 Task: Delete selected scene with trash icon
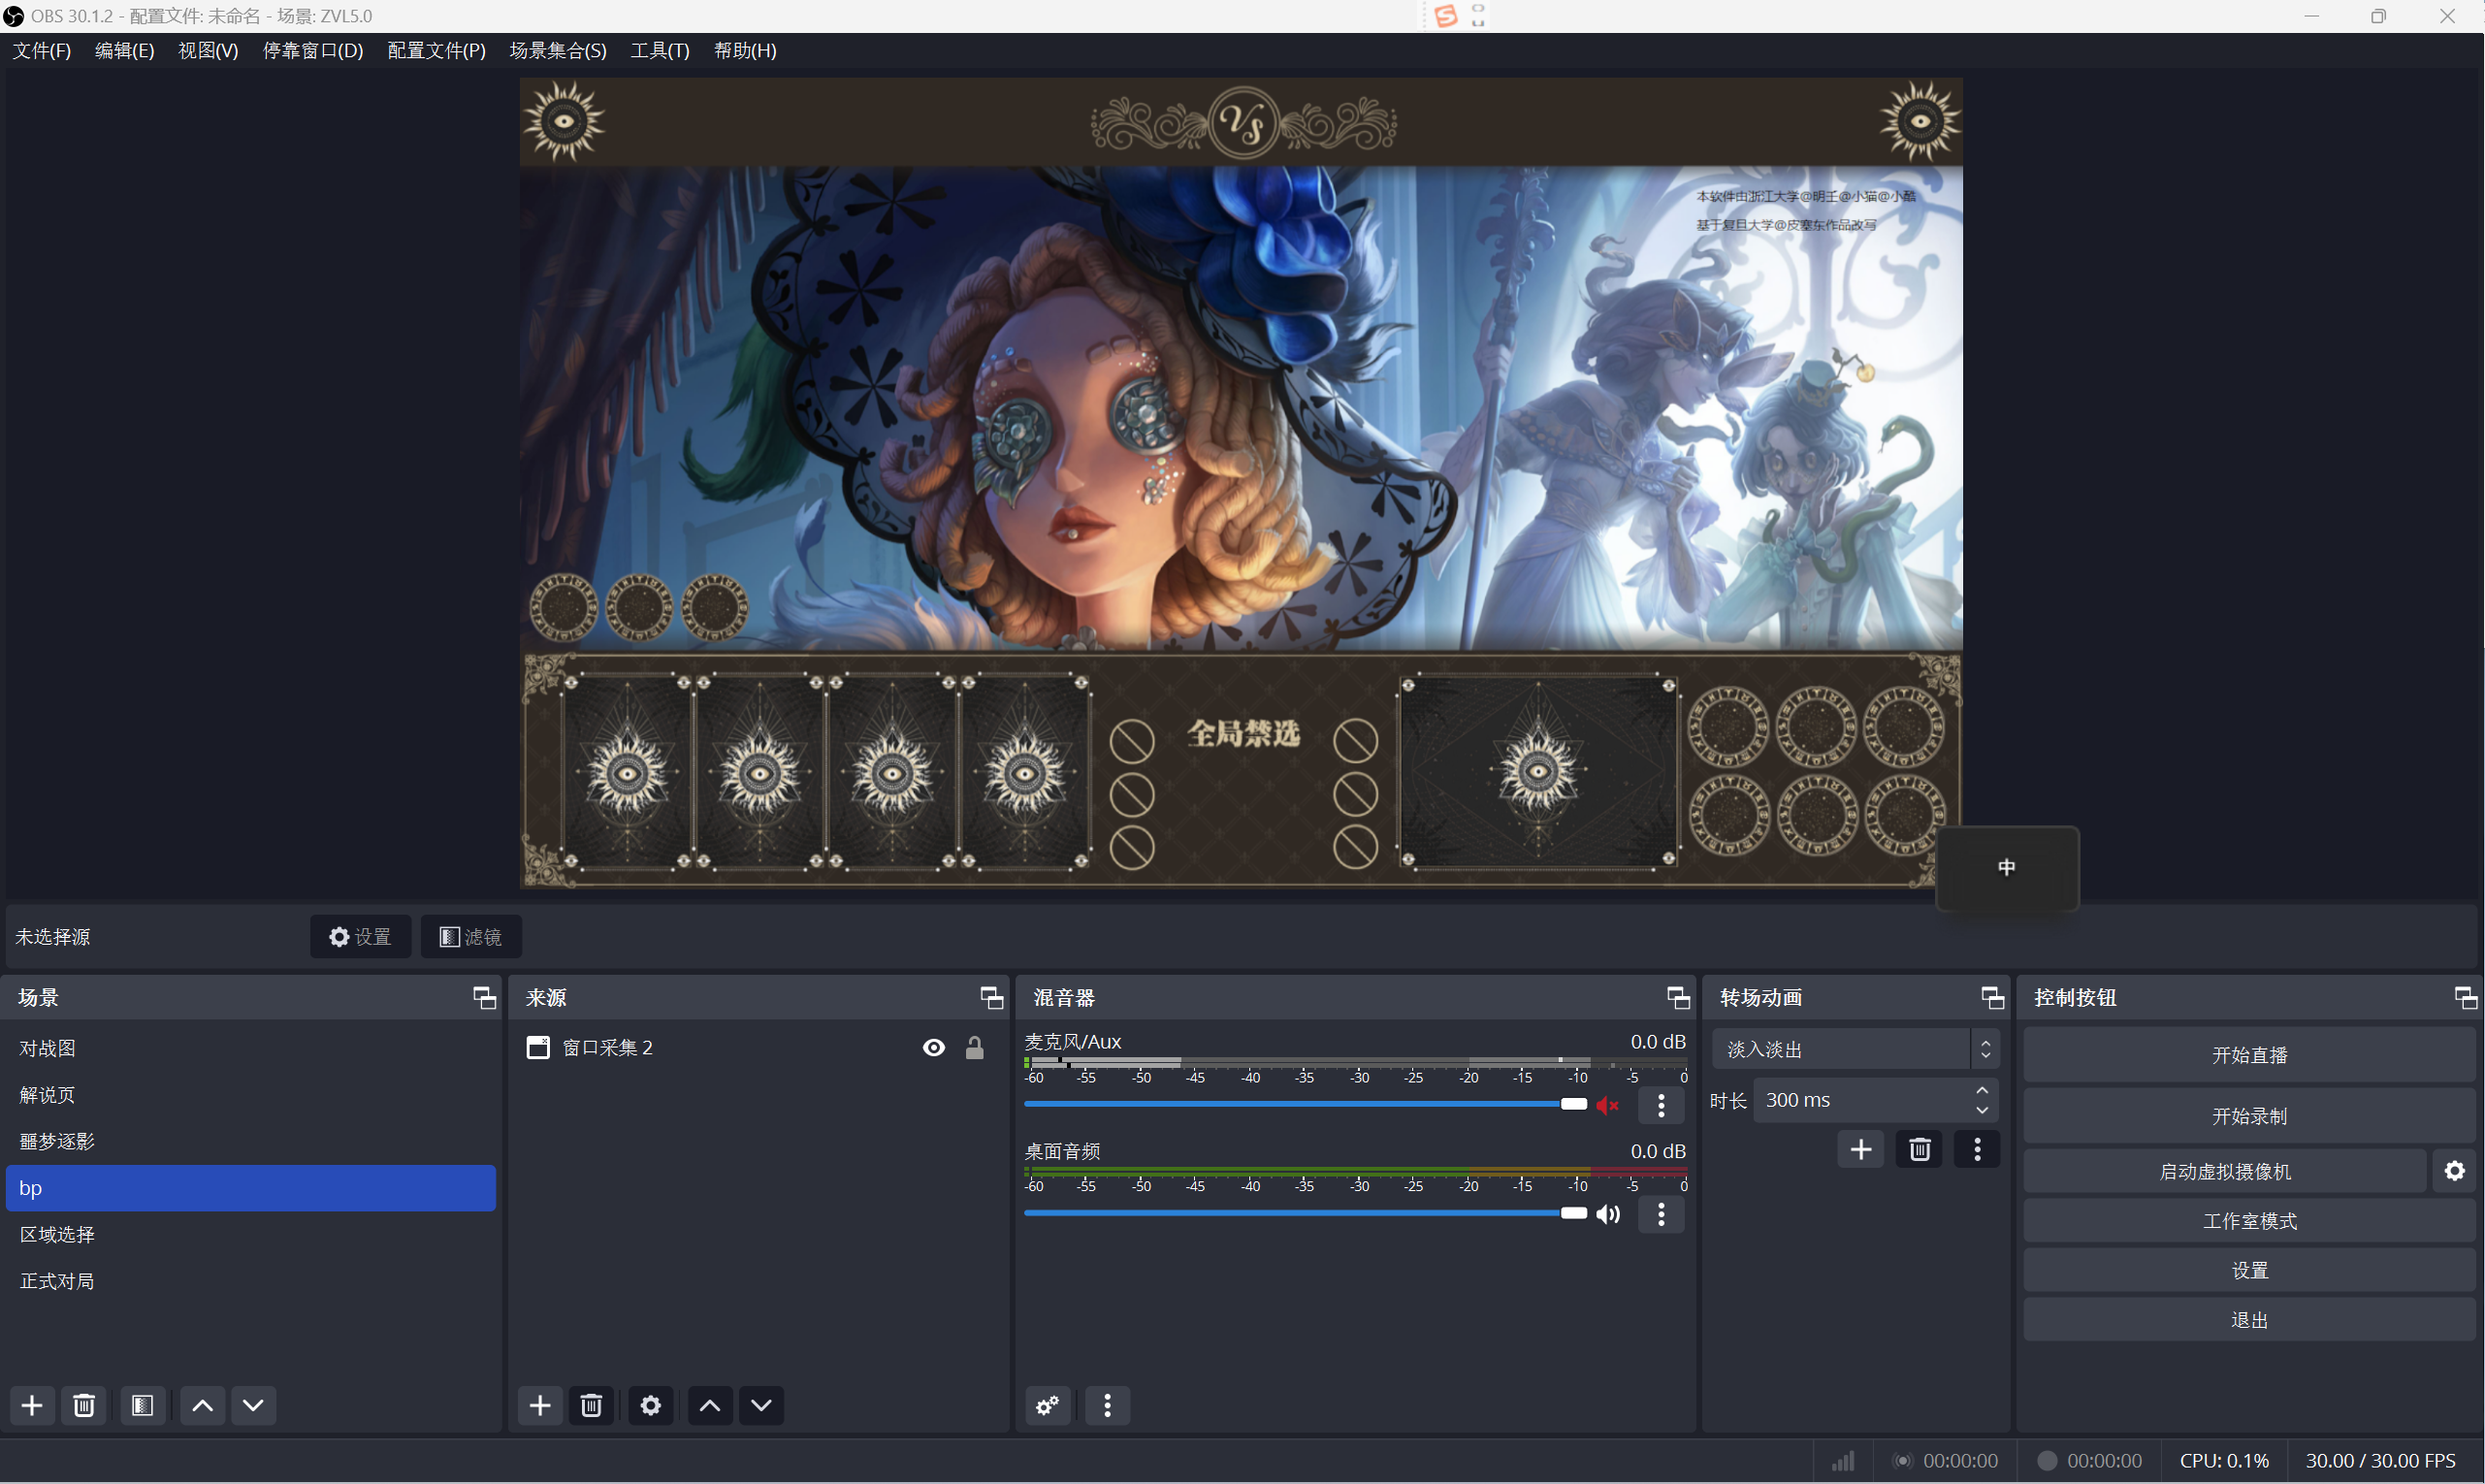tap(84, 1405)
